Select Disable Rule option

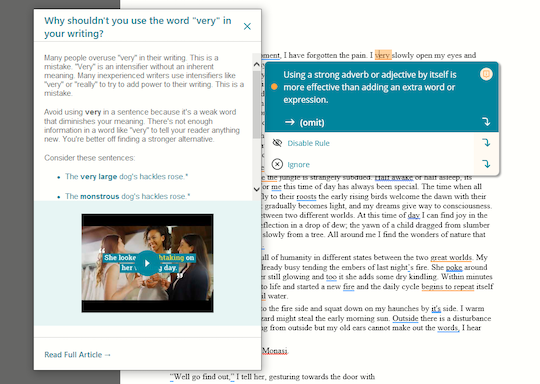point(309,143)
